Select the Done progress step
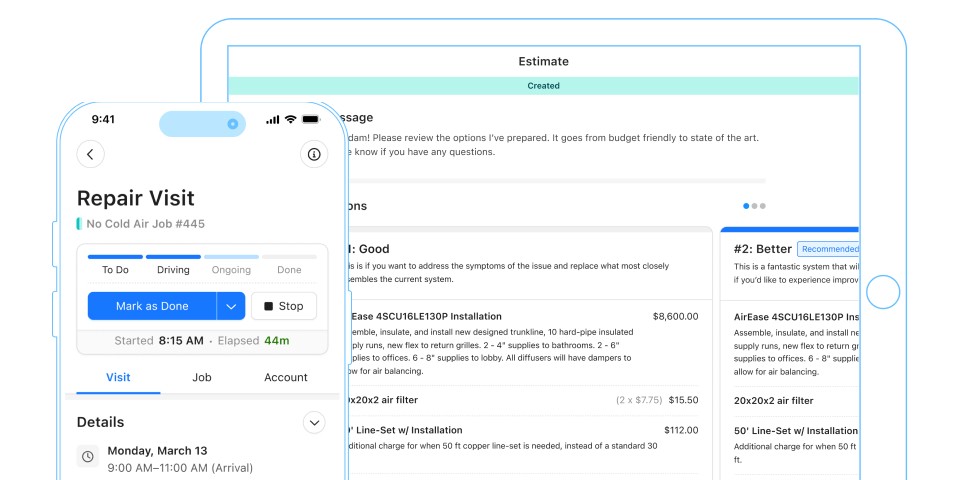 289,264
